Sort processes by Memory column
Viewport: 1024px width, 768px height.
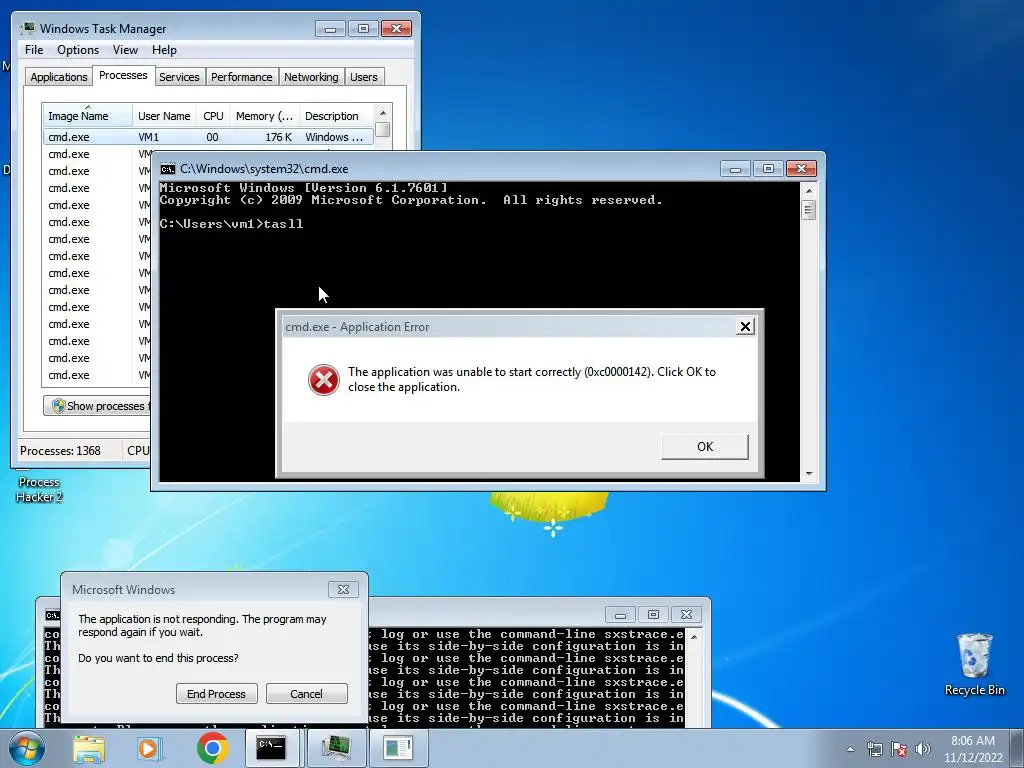click(x=264, y=116)
